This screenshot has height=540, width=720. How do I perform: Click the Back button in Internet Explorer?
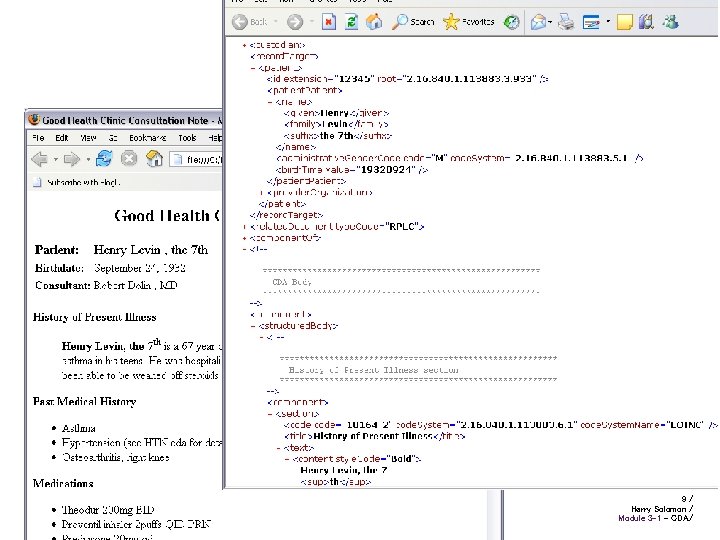249,22
